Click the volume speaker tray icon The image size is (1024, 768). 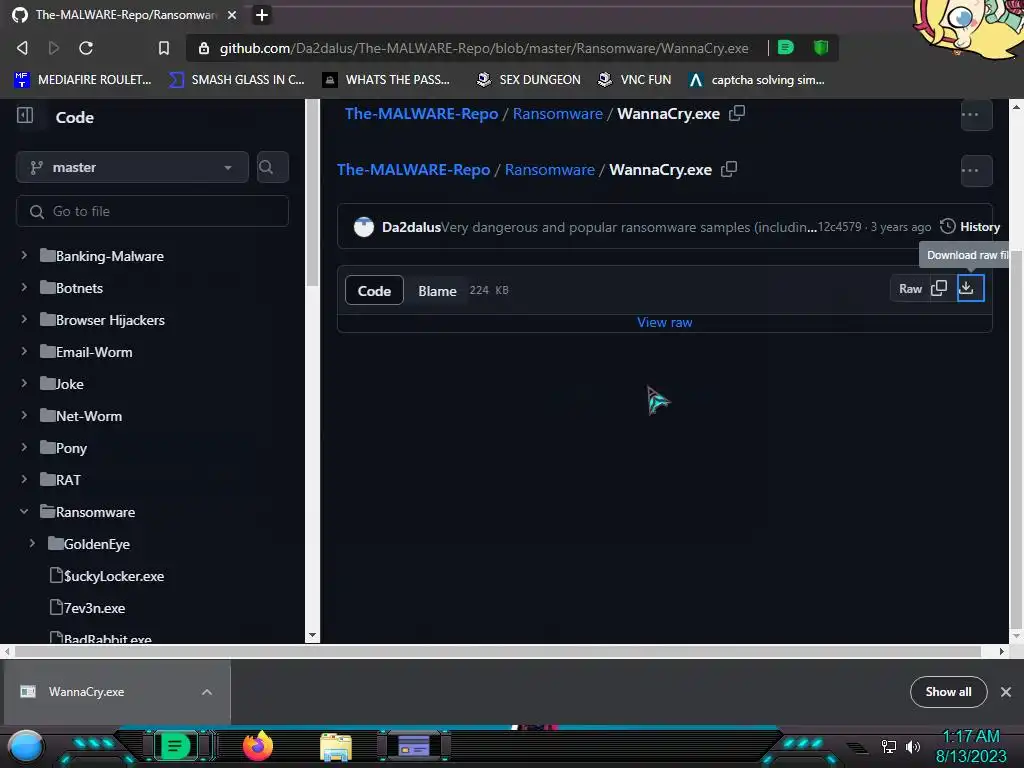[913, 746]
